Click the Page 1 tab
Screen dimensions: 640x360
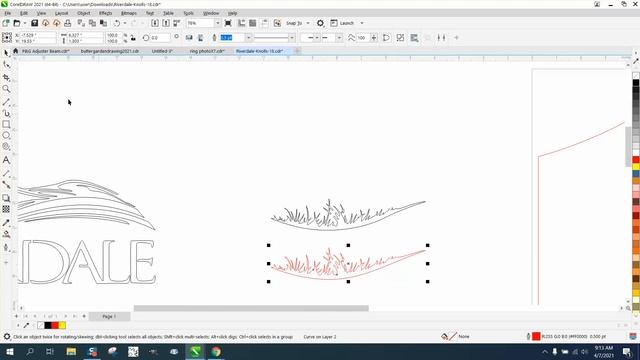109,316
